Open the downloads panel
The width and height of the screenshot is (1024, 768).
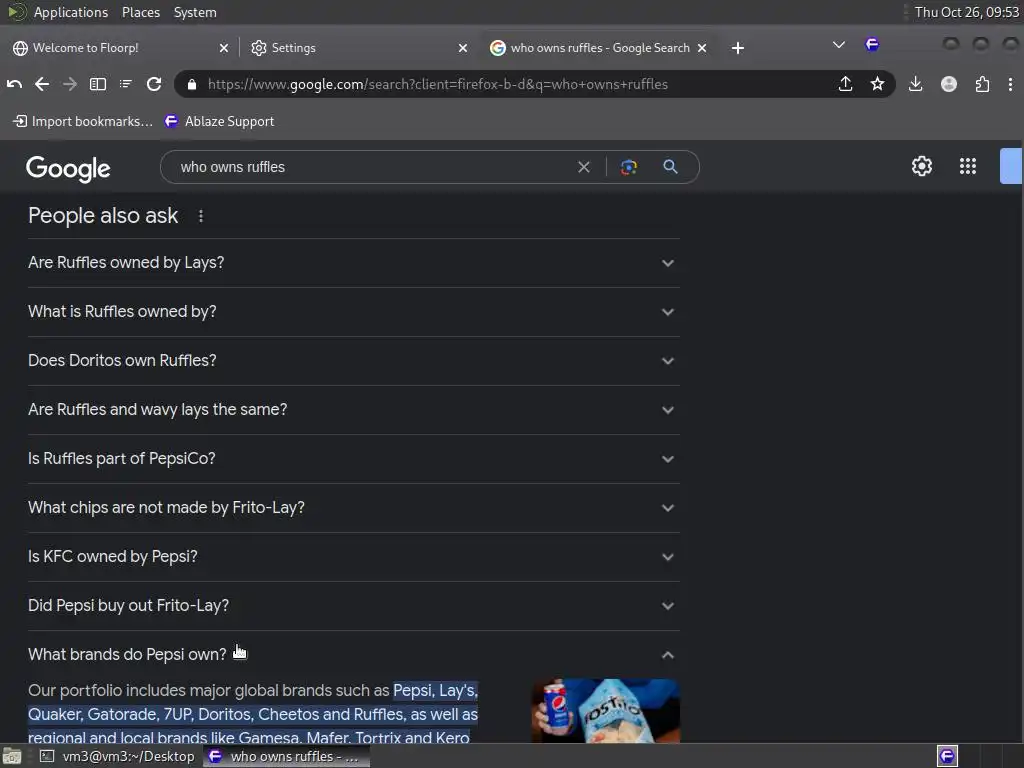tap(916, 84)
